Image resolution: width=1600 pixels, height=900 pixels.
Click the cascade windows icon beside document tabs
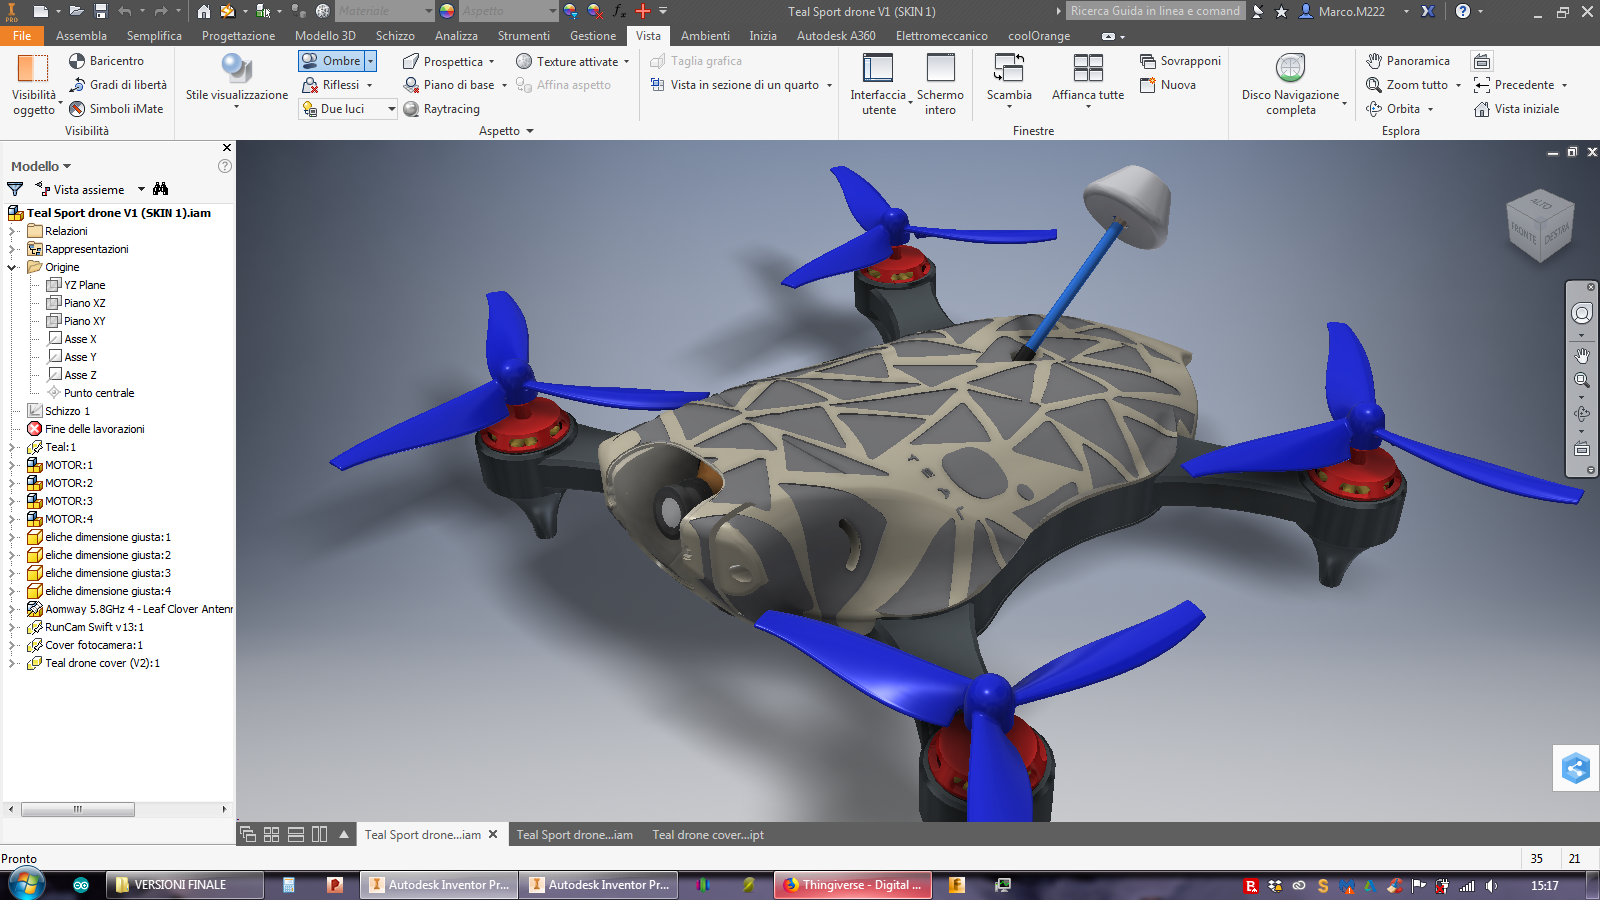pyautogui.click(x=248, y=834)
